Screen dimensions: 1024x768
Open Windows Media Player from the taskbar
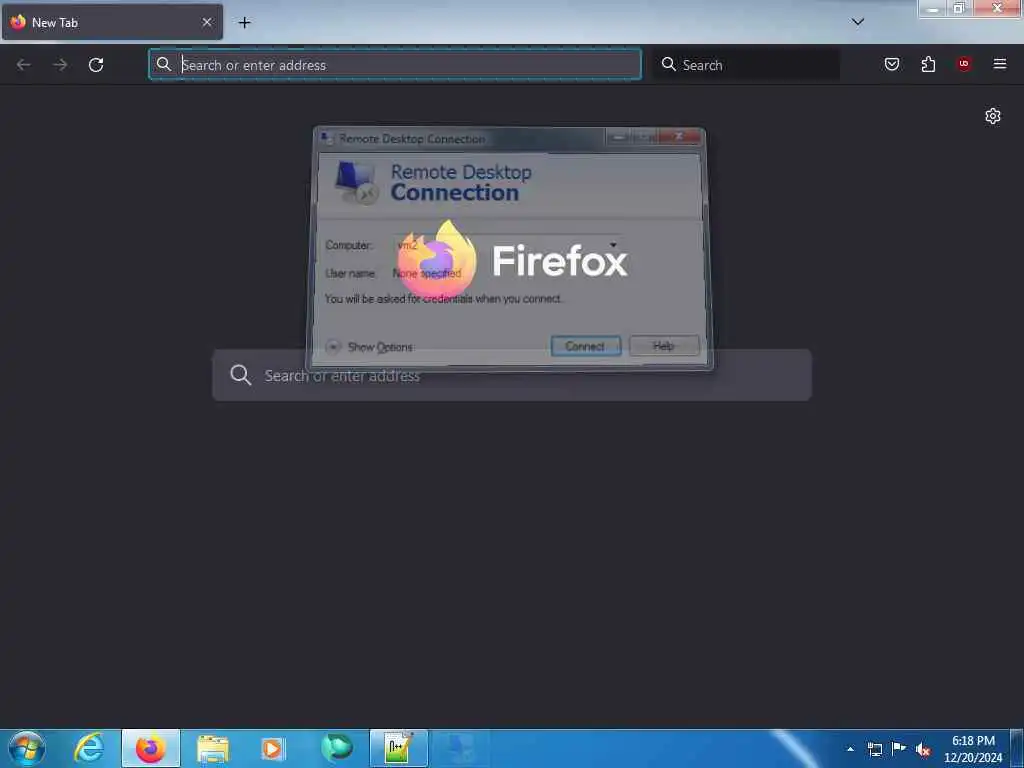273,749
